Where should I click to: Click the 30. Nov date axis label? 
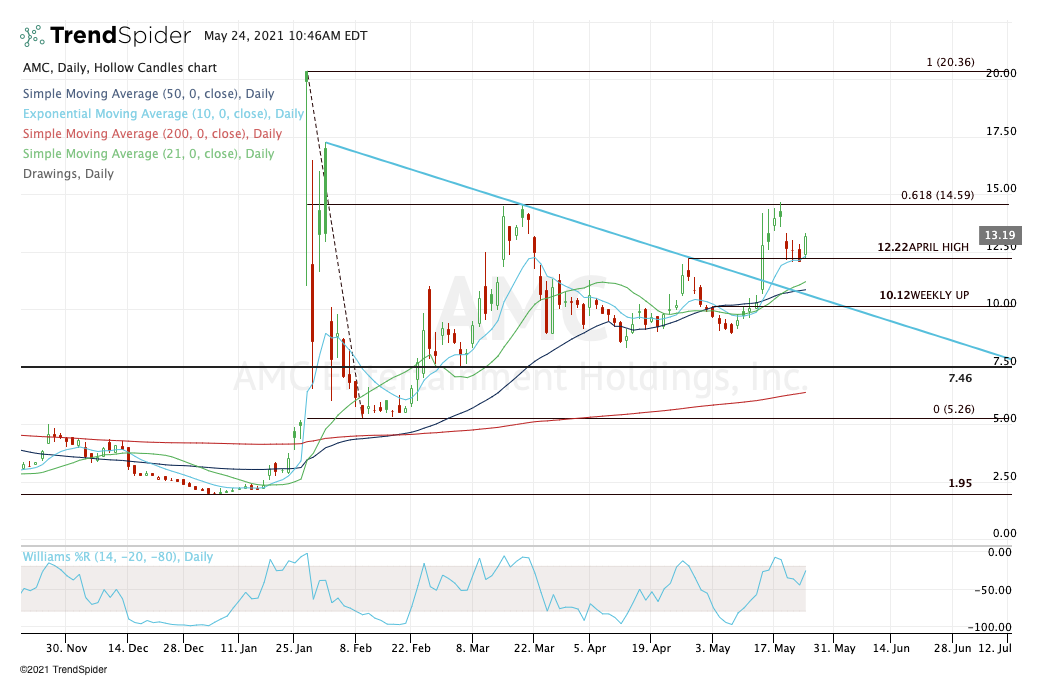click(66, 648)
